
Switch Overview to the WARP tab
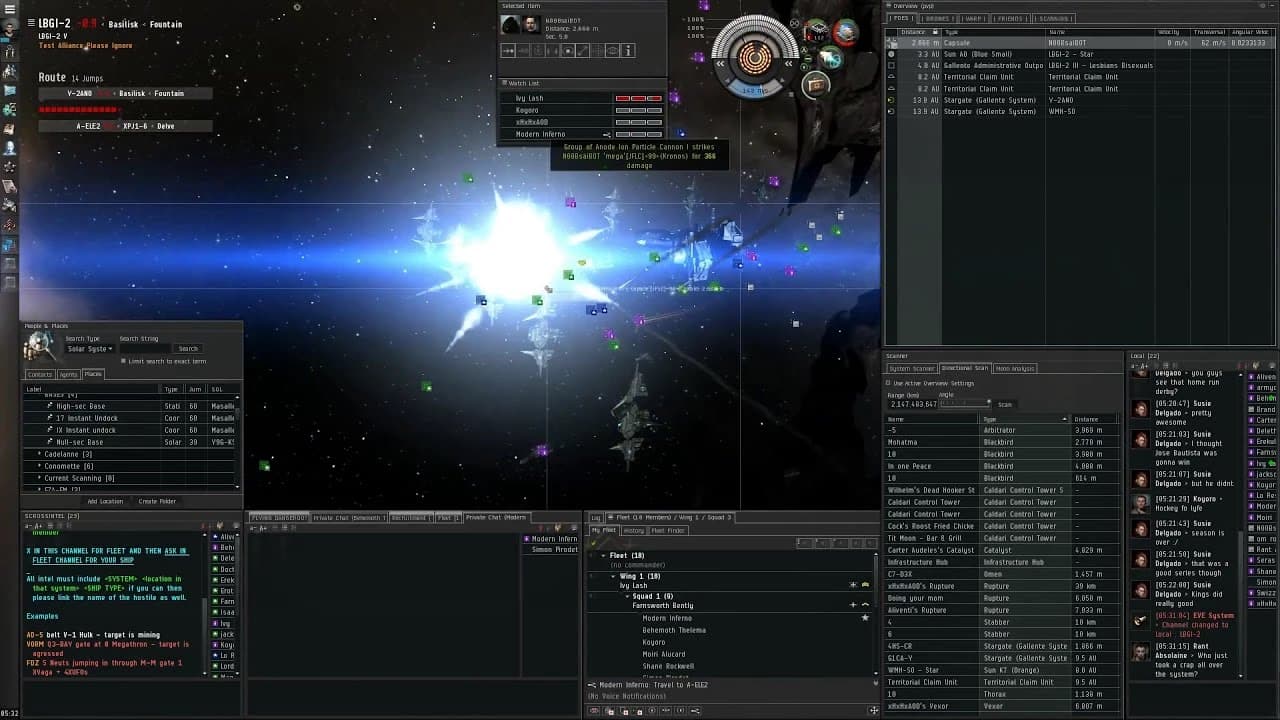[x=974, y=18]
